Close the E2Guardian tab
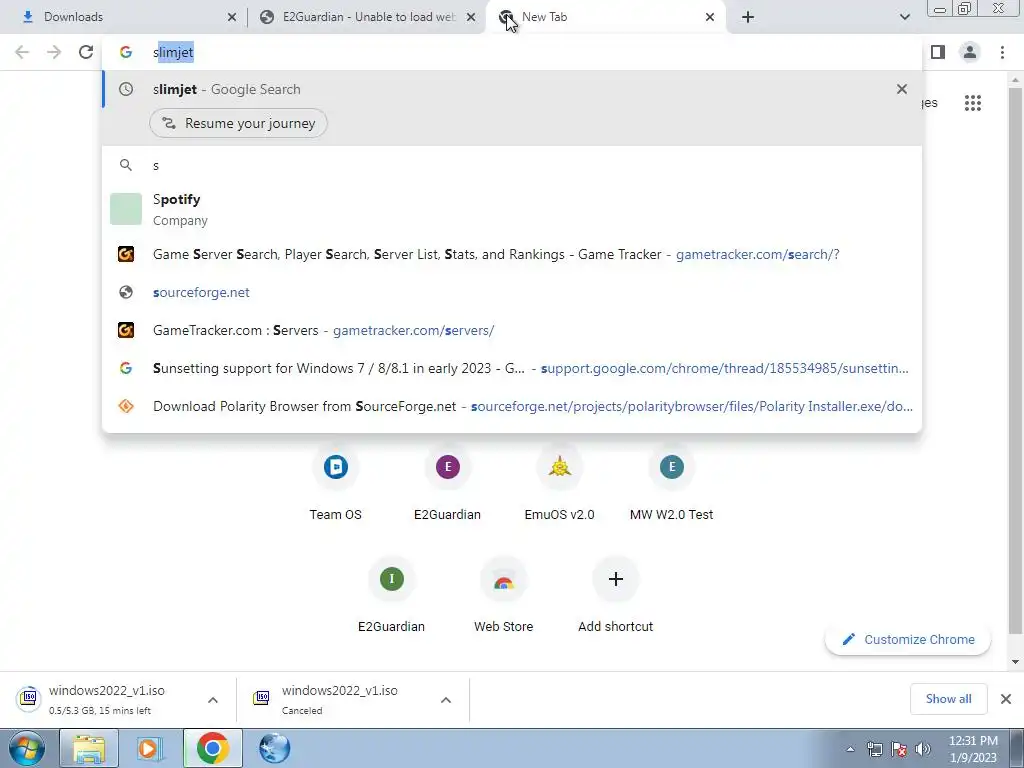This screenshot has height=768, width=1024. (x=471, y=17)
